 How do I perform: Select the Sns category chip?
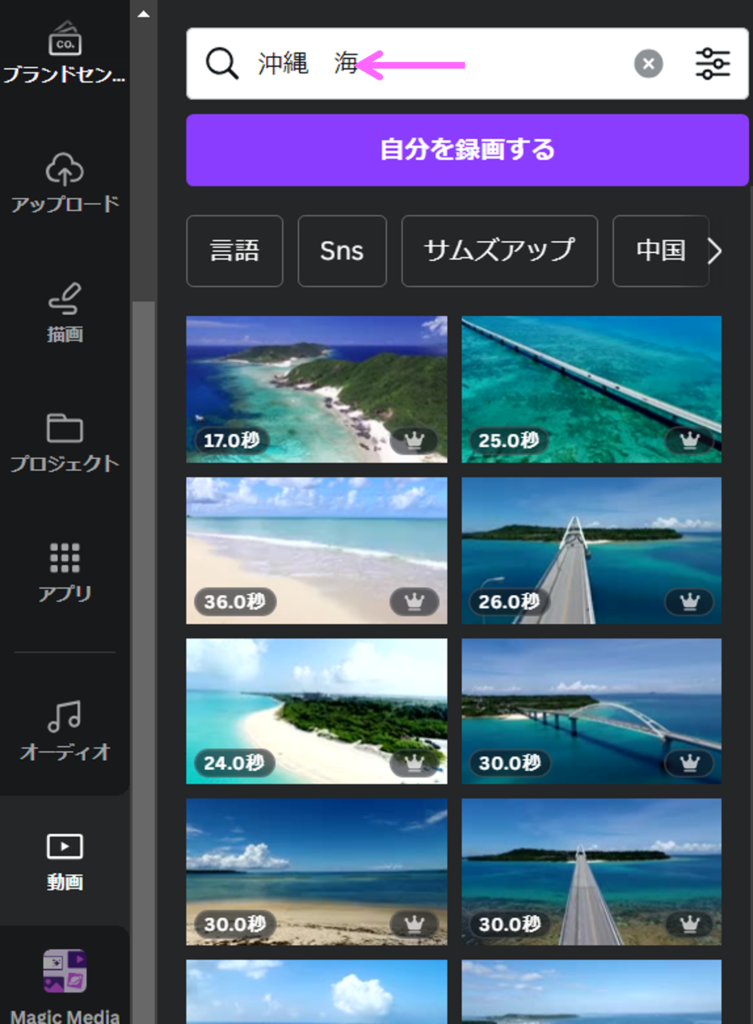click(x=342, y=251)
